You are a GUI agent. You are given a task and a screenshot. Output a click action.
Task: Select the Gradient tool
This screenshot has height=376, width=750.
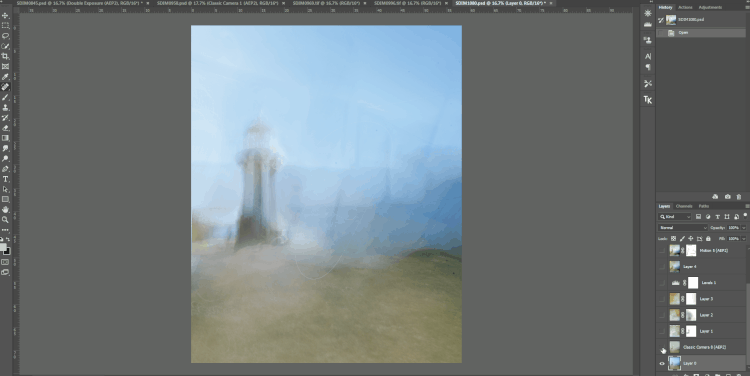click(5, 138)
